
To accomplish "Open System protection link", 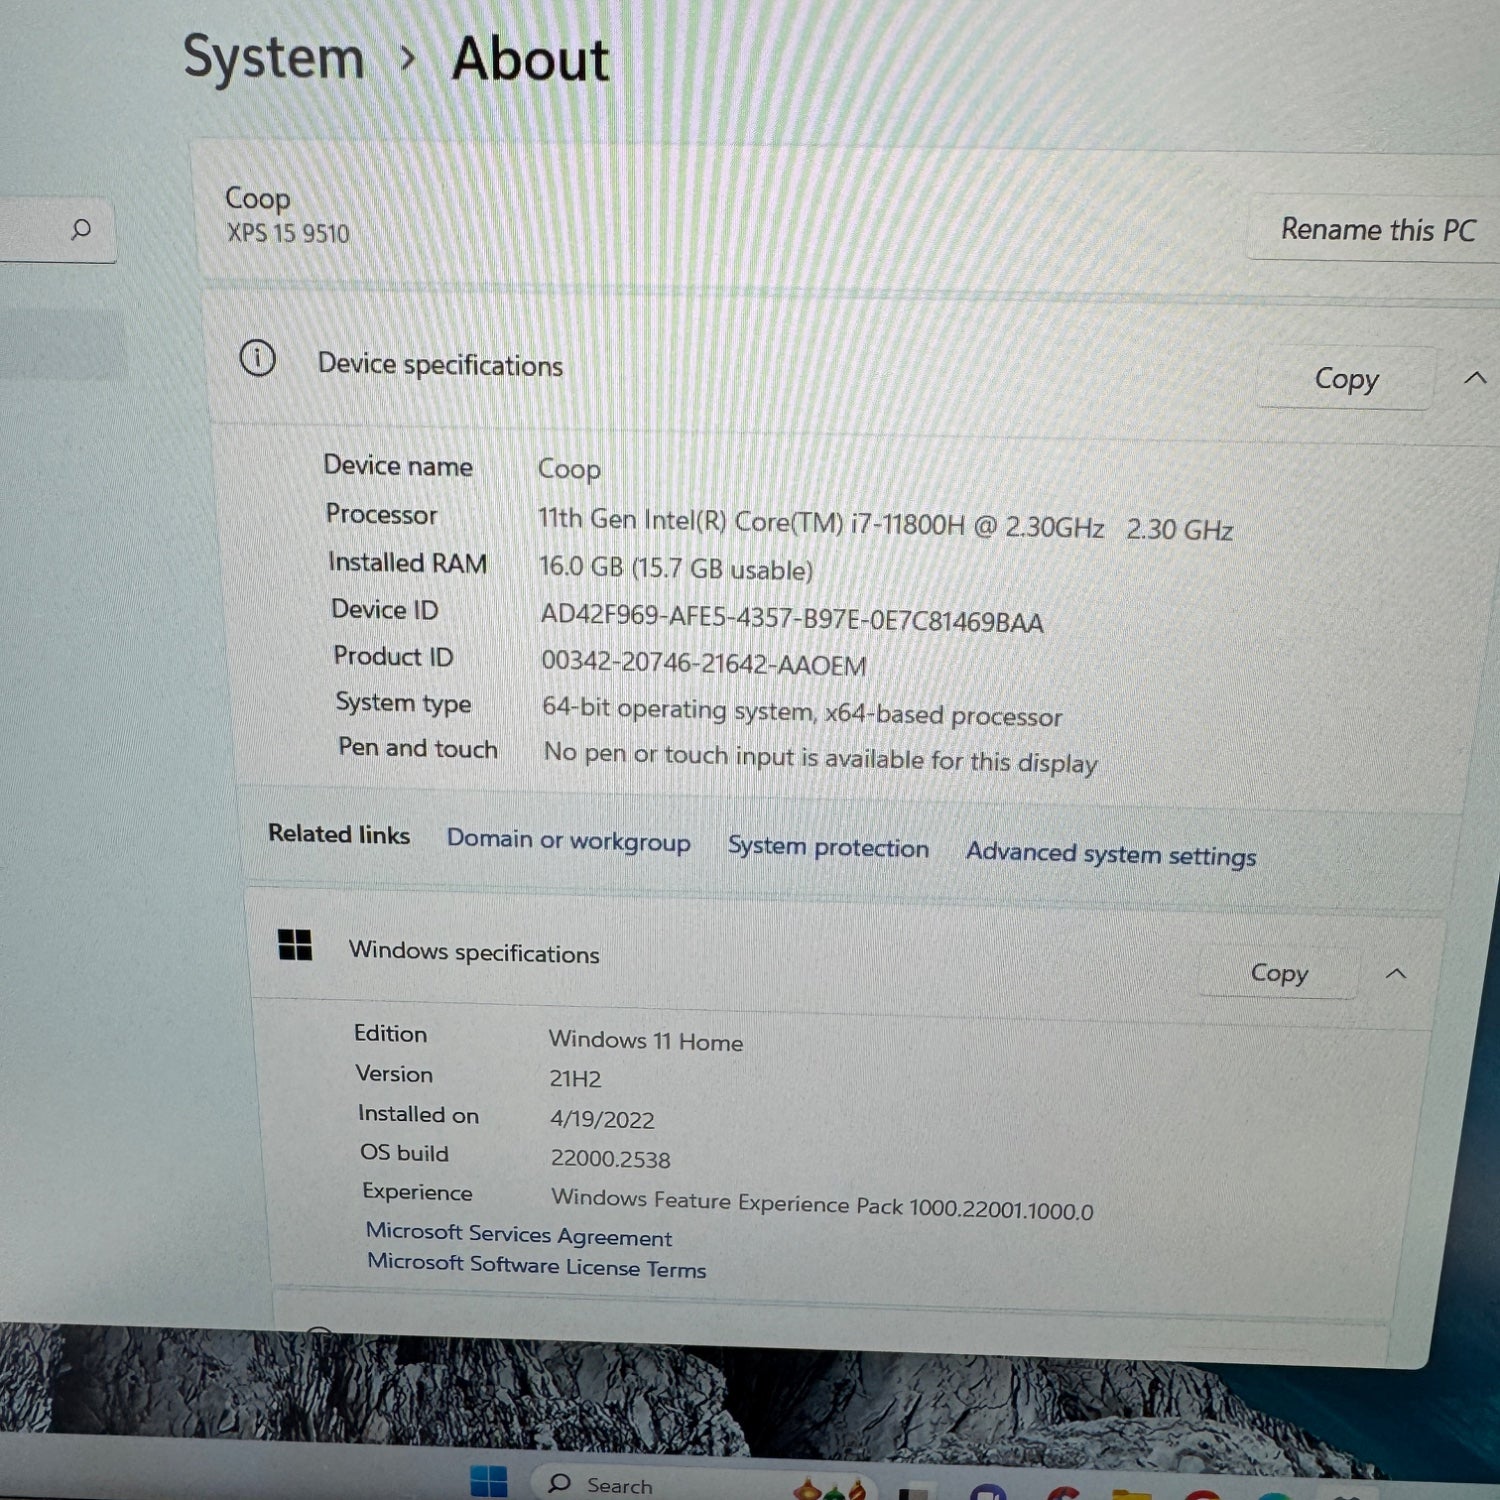I will (828, 847).
